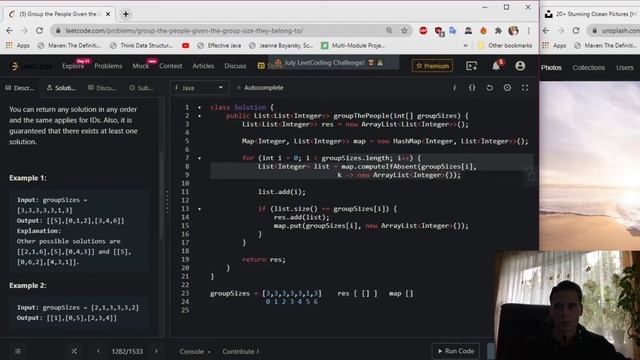Select Users tab in Unsplash window
Viewport: 640px width, 360px height.
tap(625, 68)
